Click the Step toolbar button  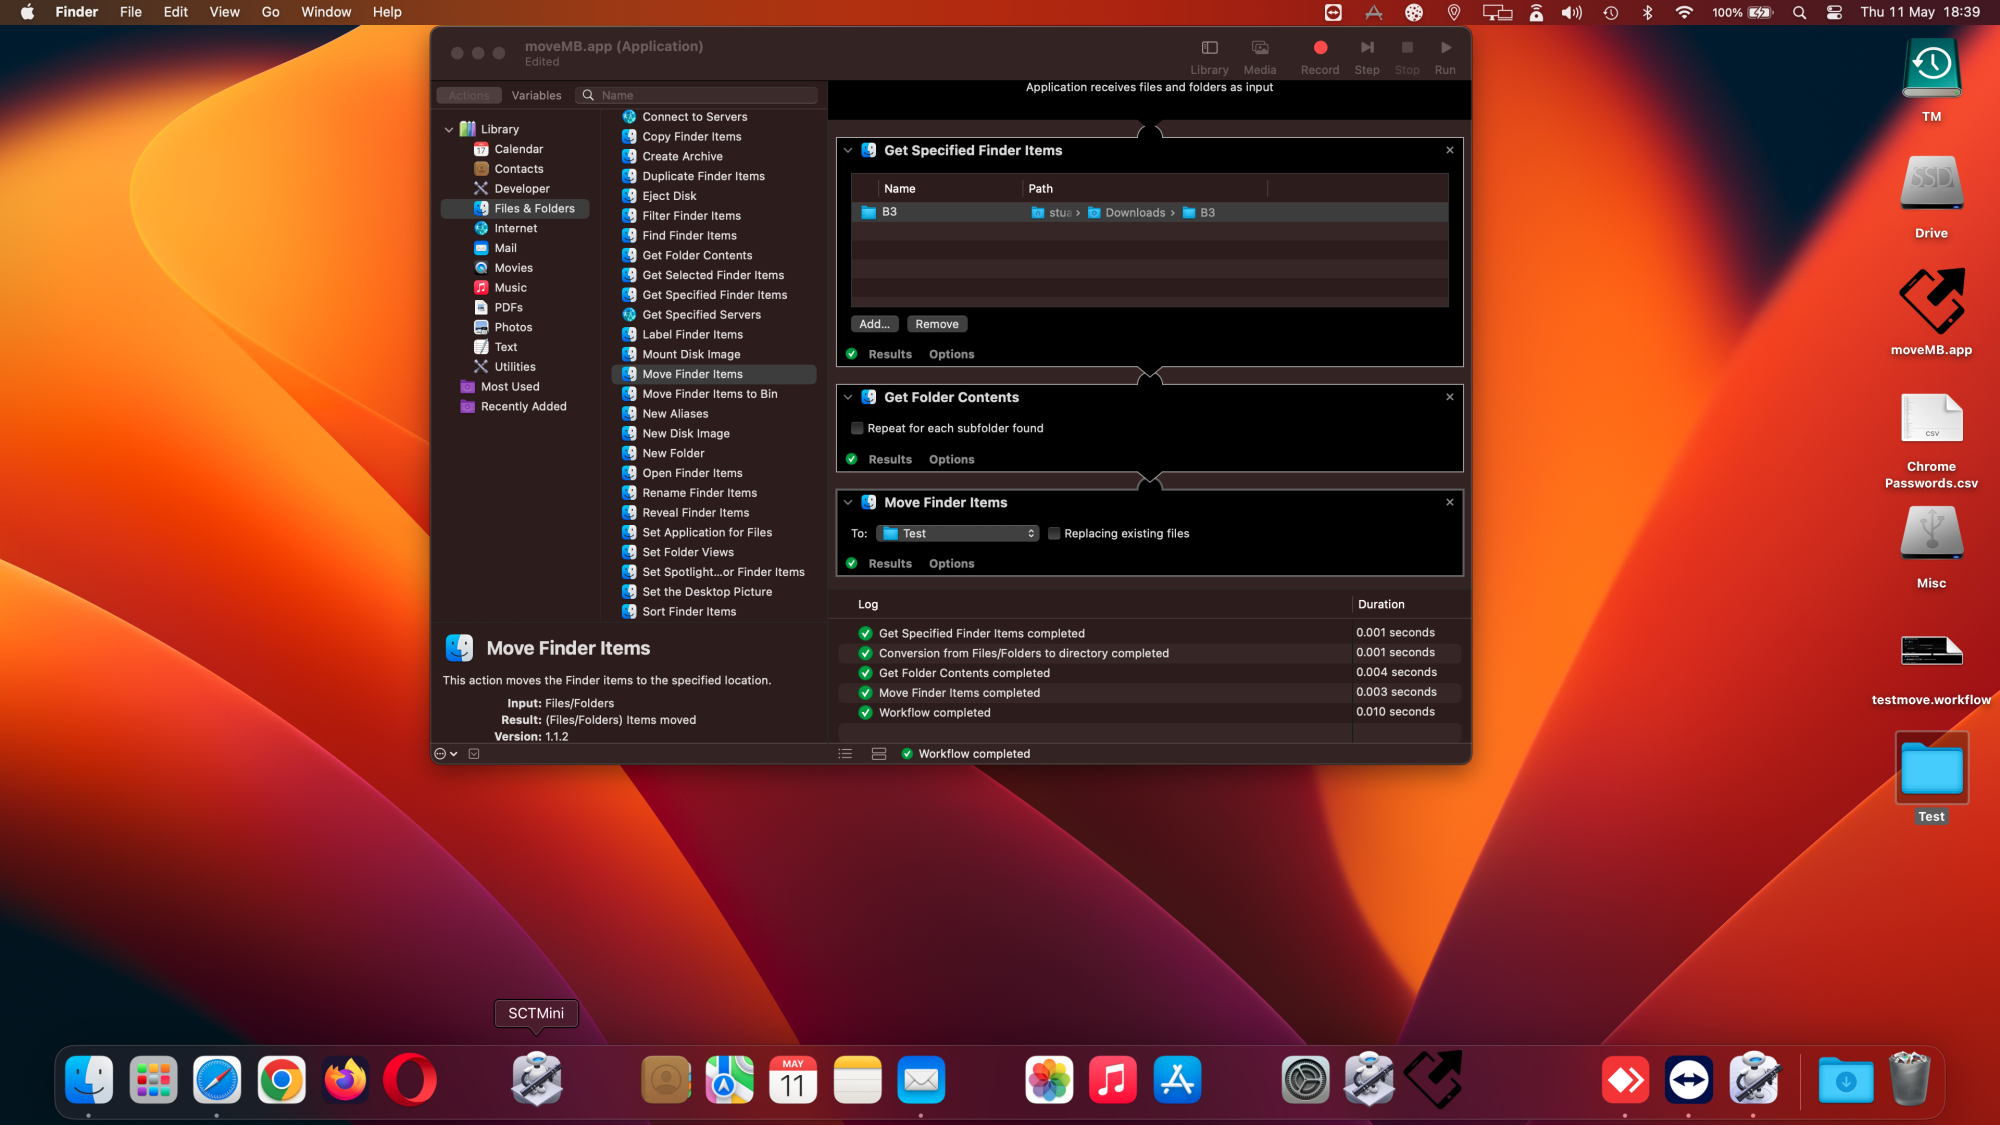(1366, 57)
